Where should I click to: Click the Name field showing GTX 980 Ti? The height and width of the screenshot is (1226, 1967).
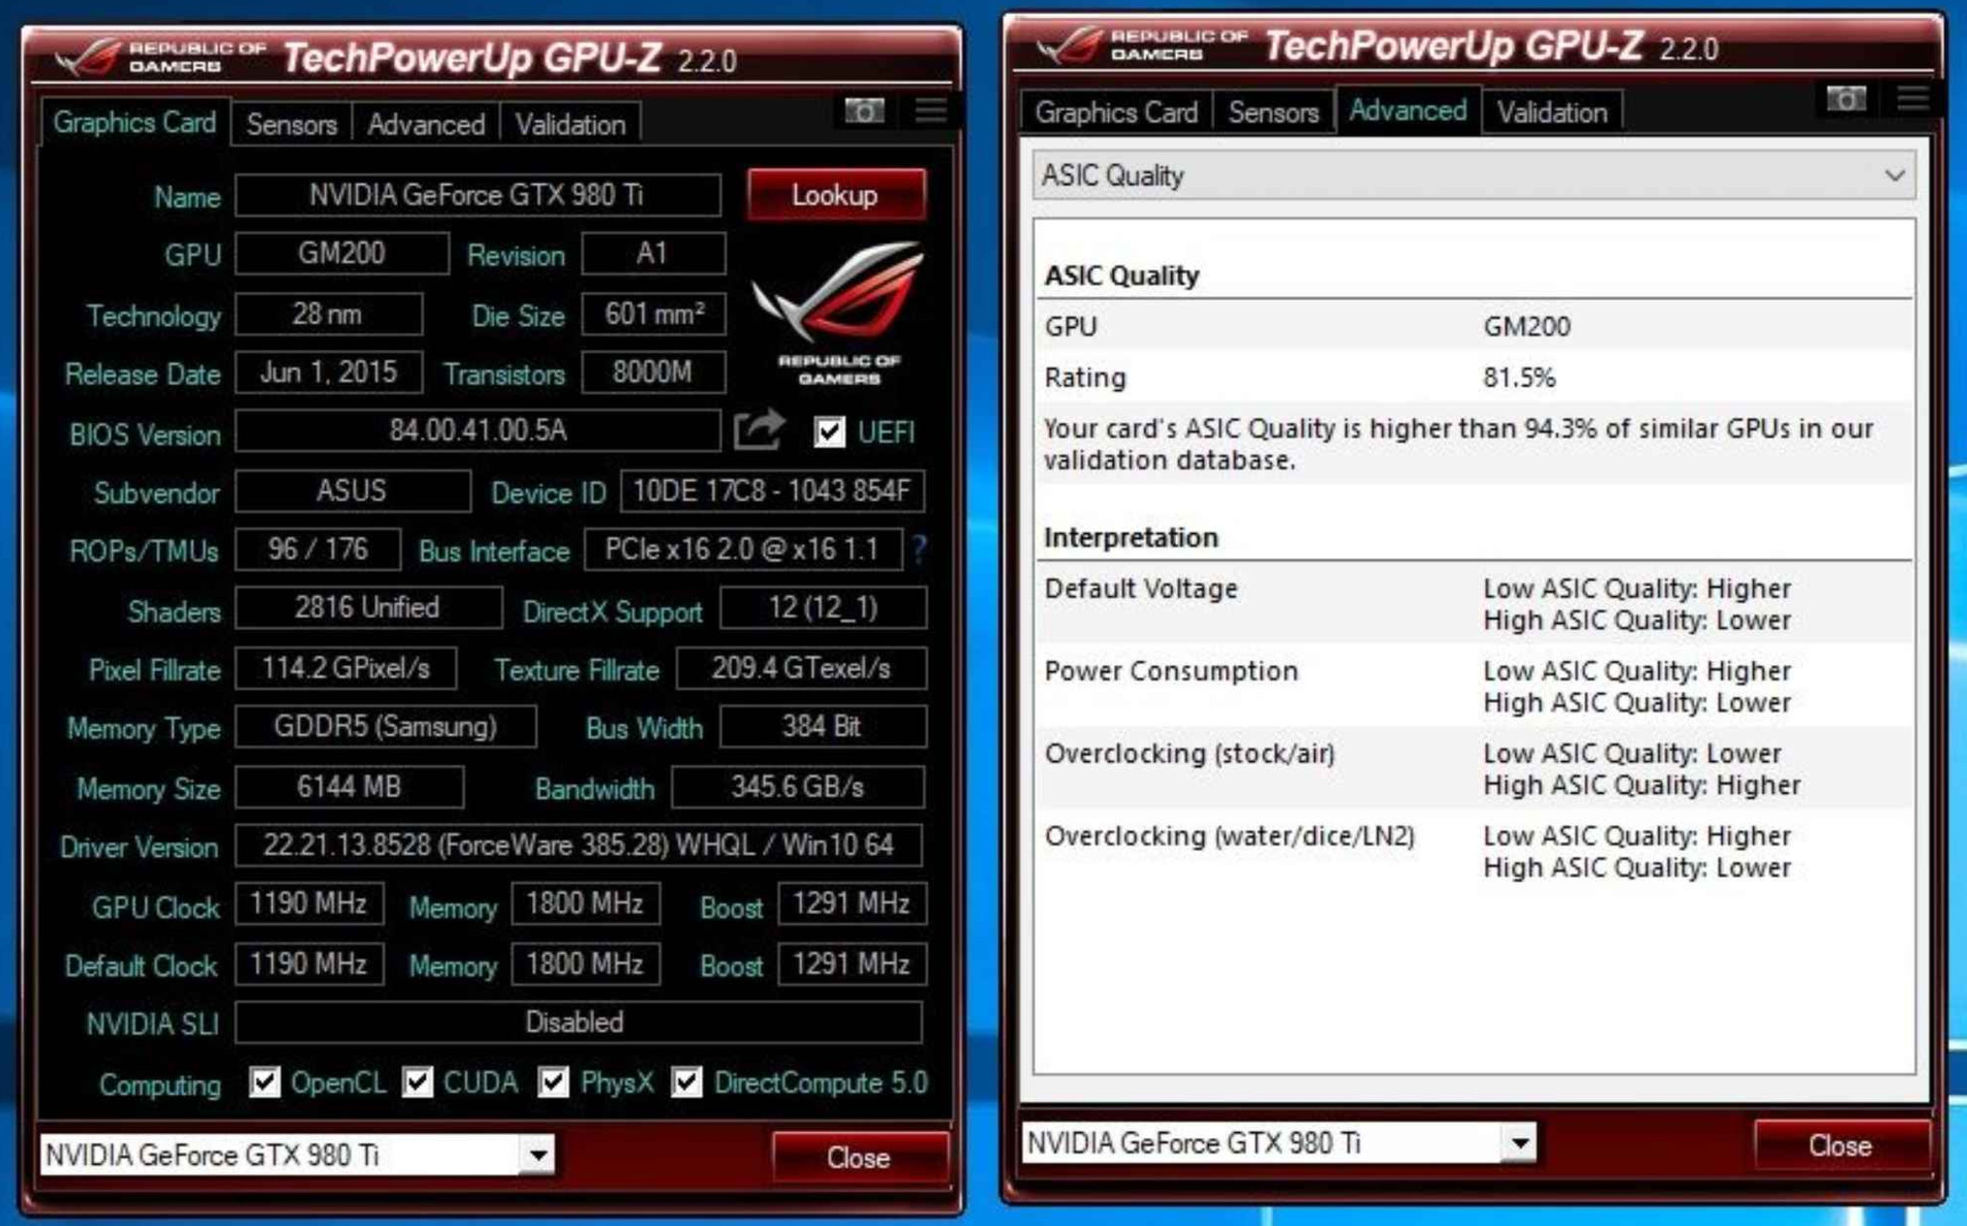pyautogui.click(x=477, y=195)
